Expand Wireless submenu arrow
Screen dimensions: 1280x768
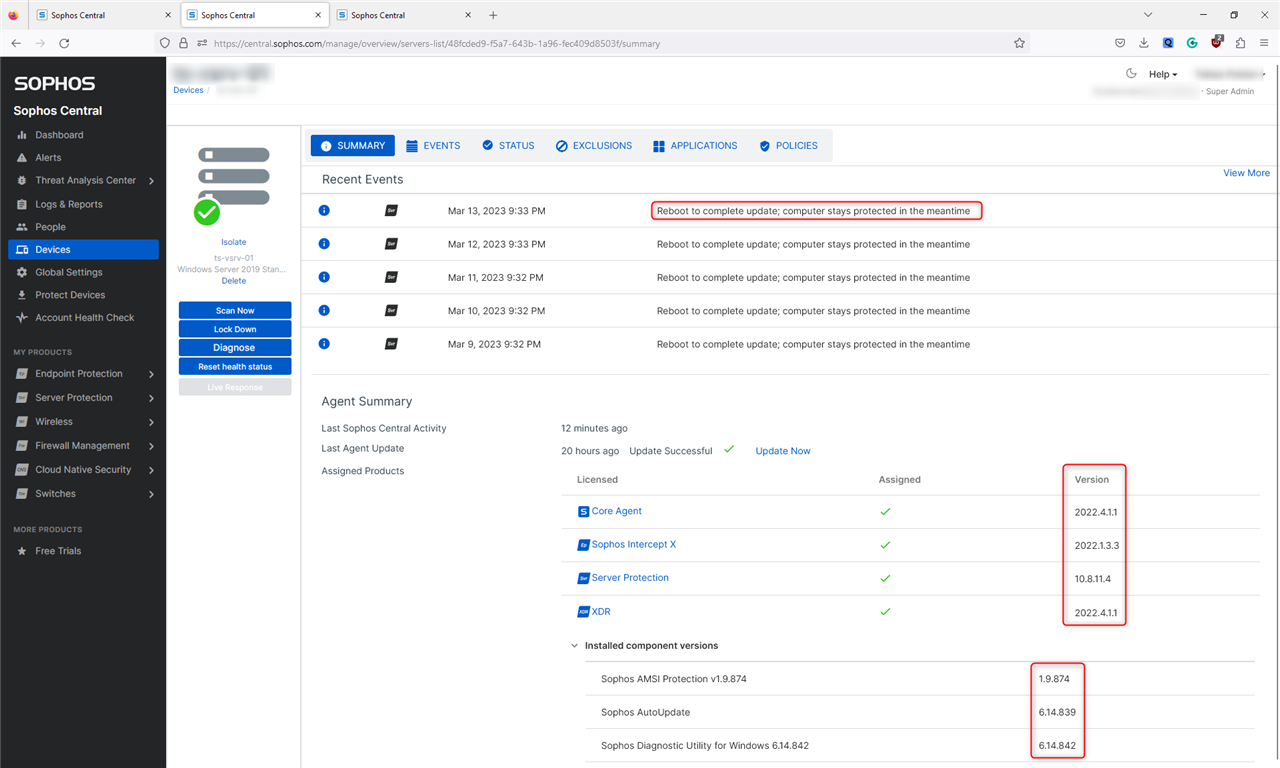point(151,422)
